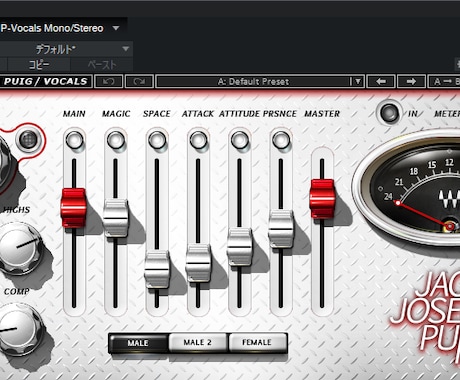Screen dimensions: 460x380
Task: Toggle the ATTITUDE fader on/off light
Action: click(x=240, y=140)
